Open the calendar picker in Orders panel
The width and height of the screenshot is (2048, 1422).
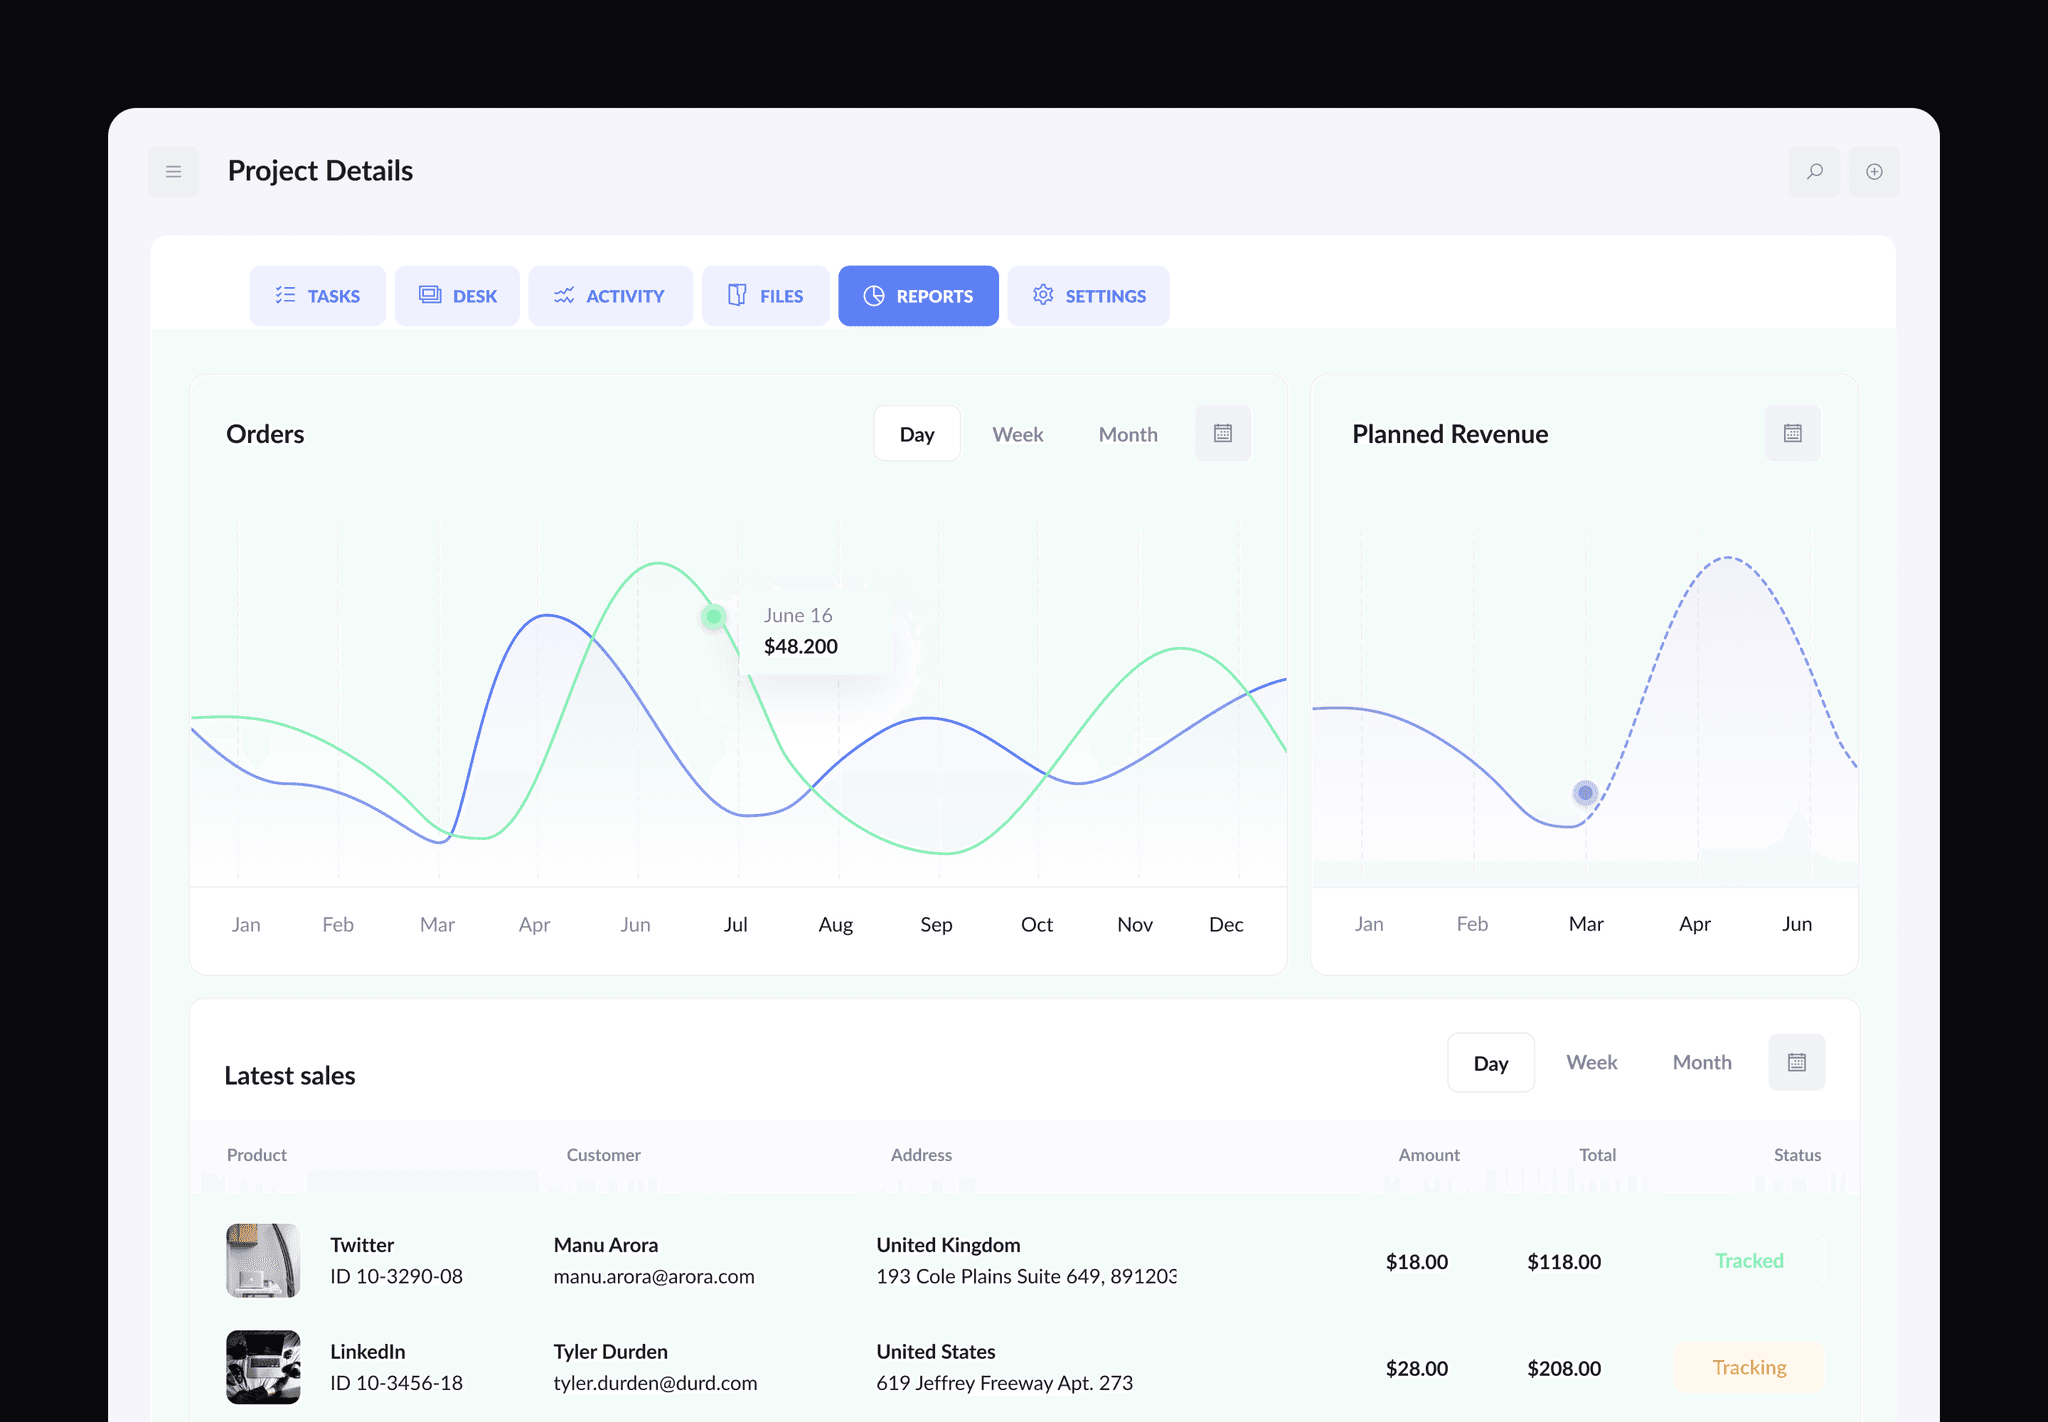pos(1222,433)
